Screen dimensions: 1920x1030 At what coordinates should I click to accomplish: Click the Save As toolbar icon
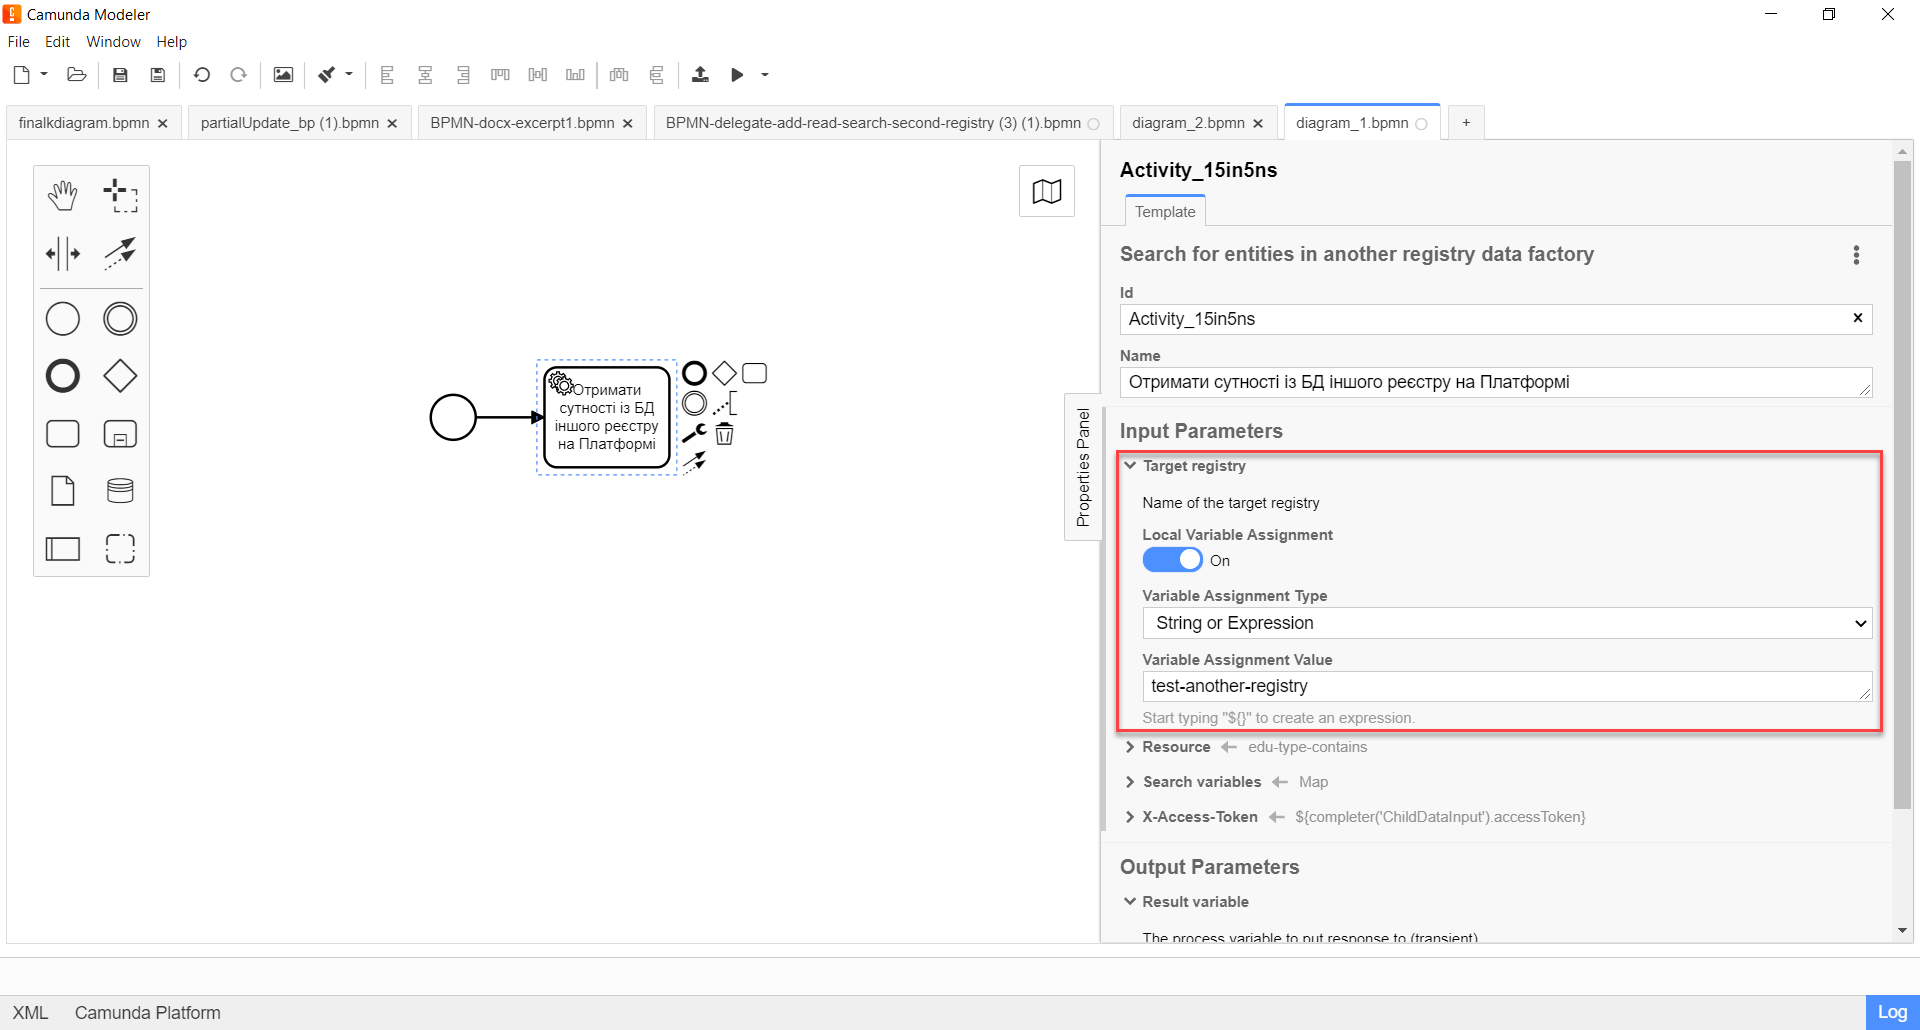click(x=158, y=75)
